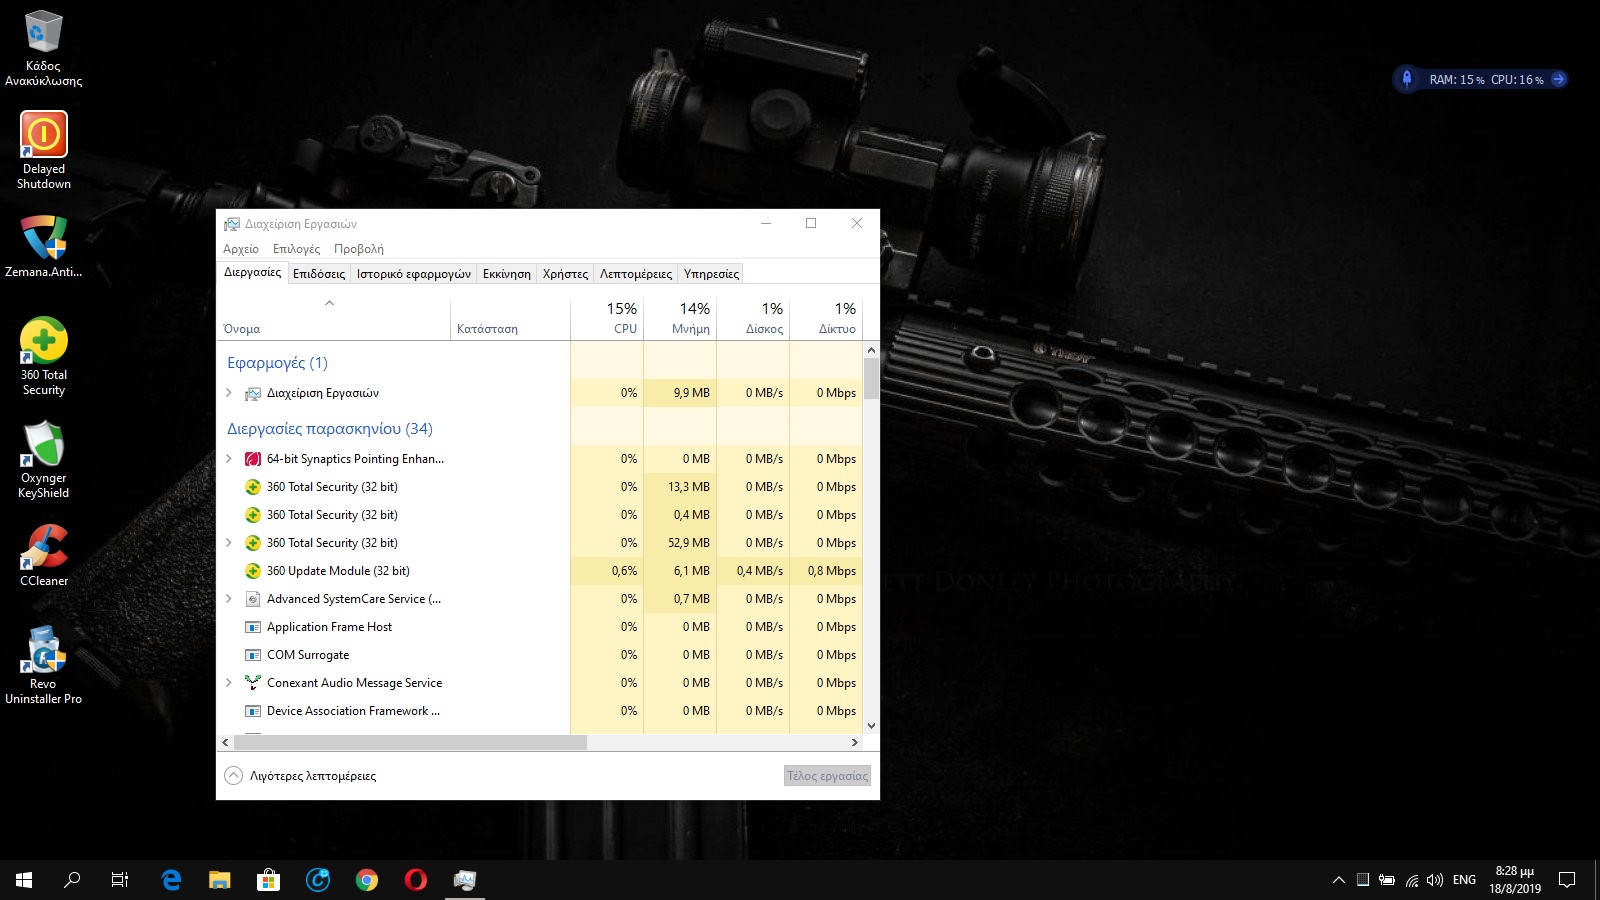Viewport: 1600px width, 900px height.
Task: Switch to the Εκκίνηση tab
Action: pos(507,274)
